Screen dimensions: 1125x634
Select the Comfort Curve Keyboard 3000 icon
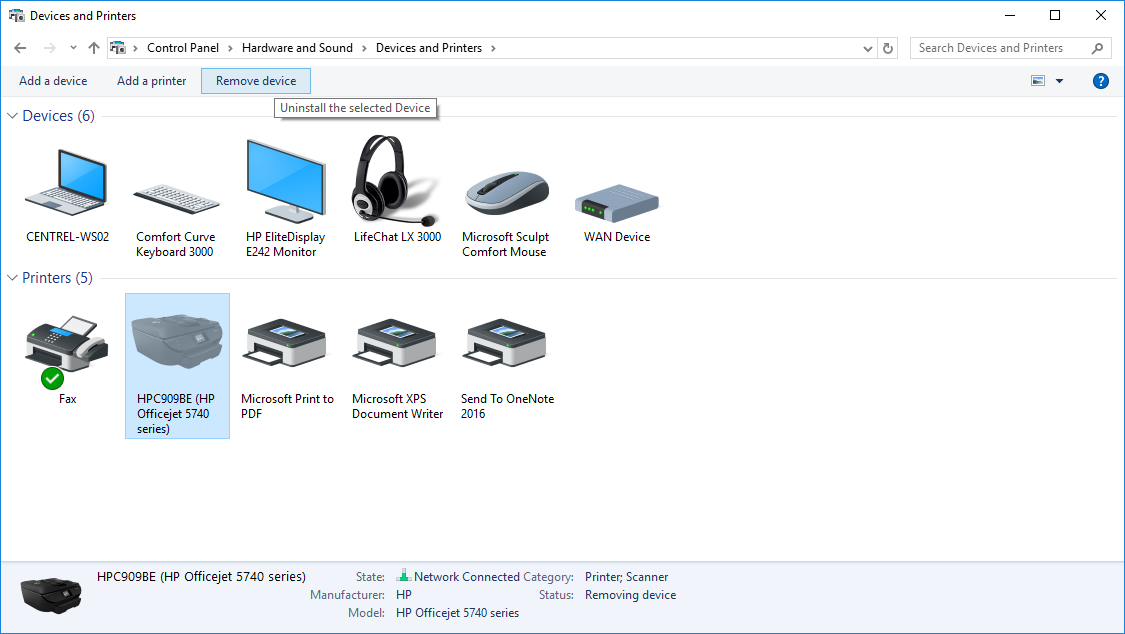click(x=176, y=199)
